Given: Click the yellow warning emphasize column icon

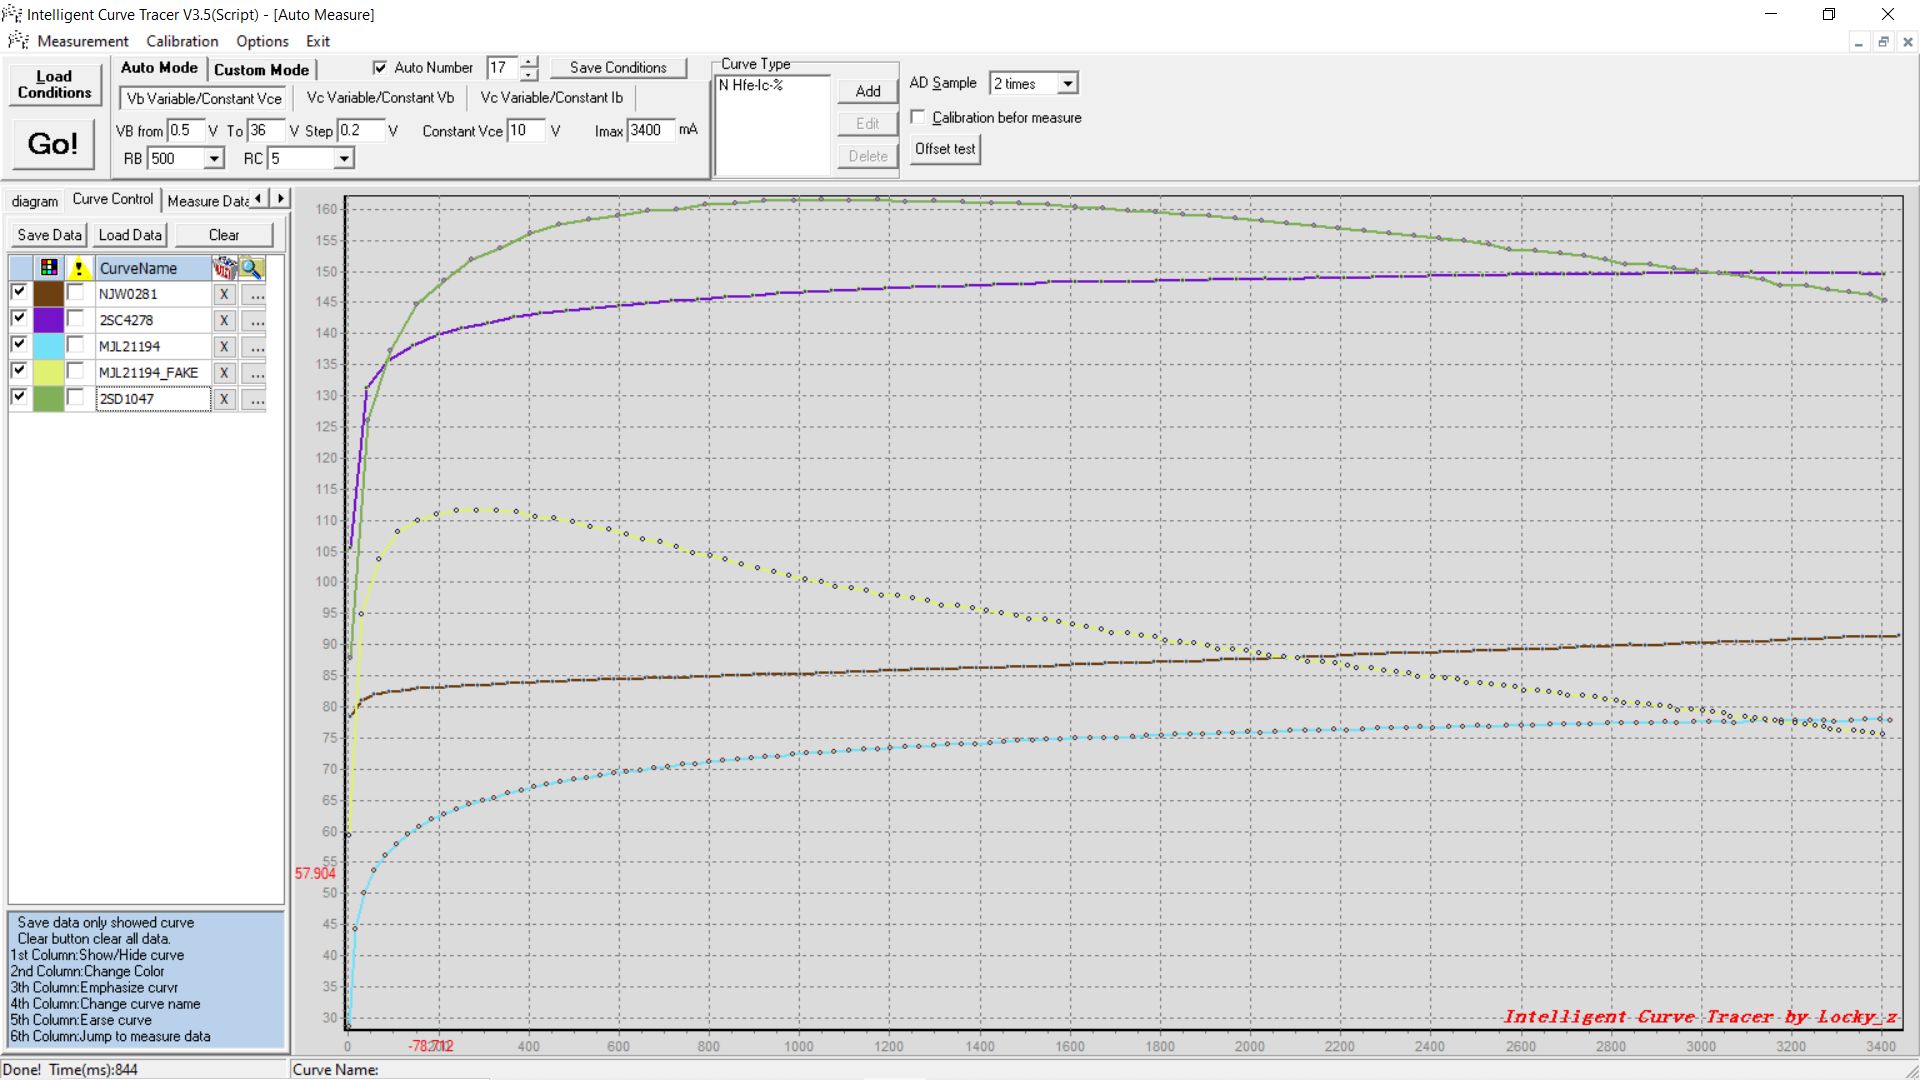Looking at the screenshot, I should click(x=78, y=268).
